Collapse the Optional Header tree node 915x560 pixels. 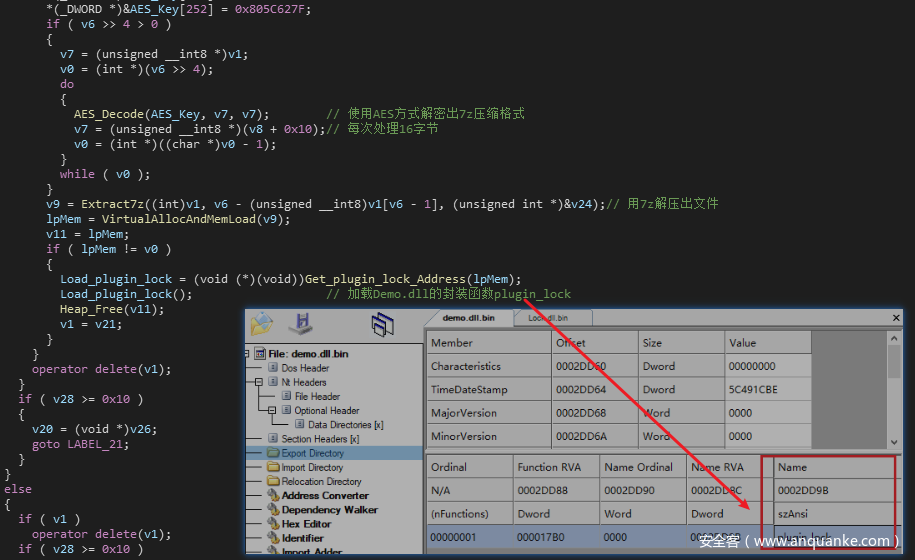tap(273, 410)
